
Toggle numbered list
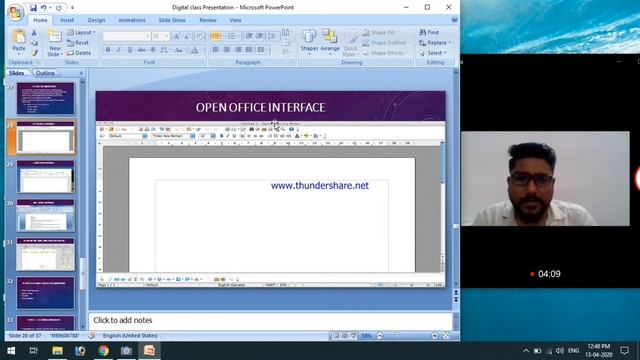coord(232,36)
